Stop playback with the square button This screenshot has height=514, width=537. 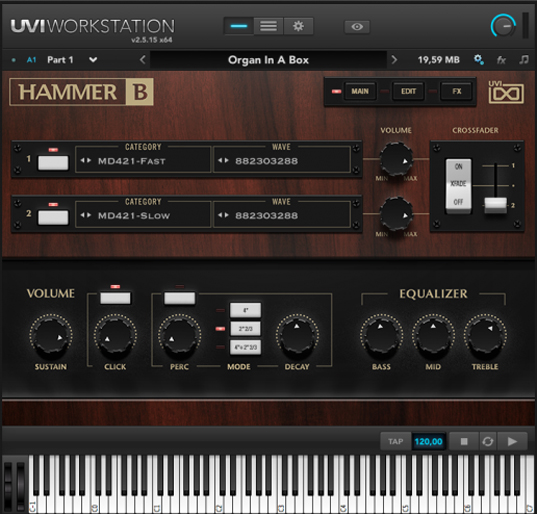[464, 441]
